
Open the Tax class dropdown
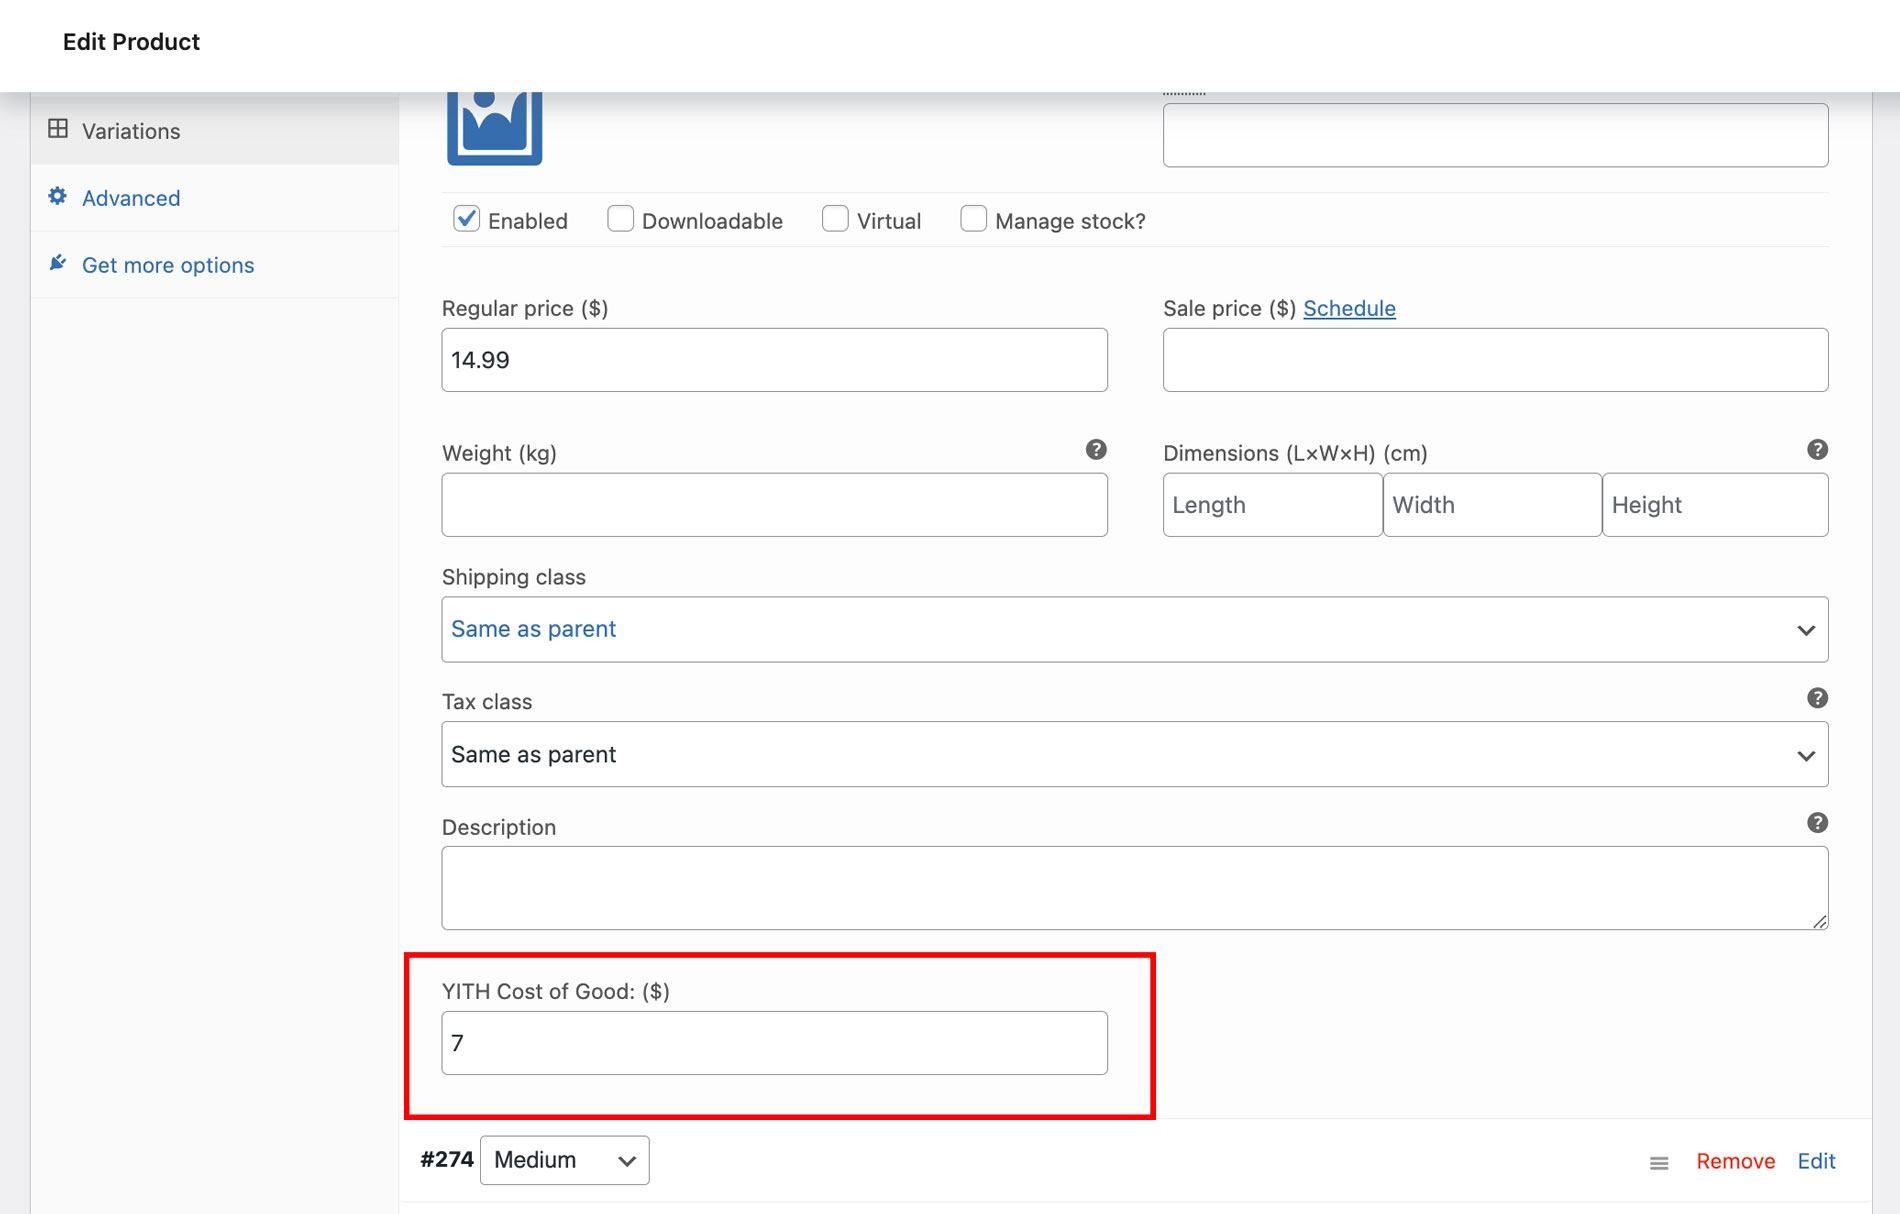click(1135, 754)
